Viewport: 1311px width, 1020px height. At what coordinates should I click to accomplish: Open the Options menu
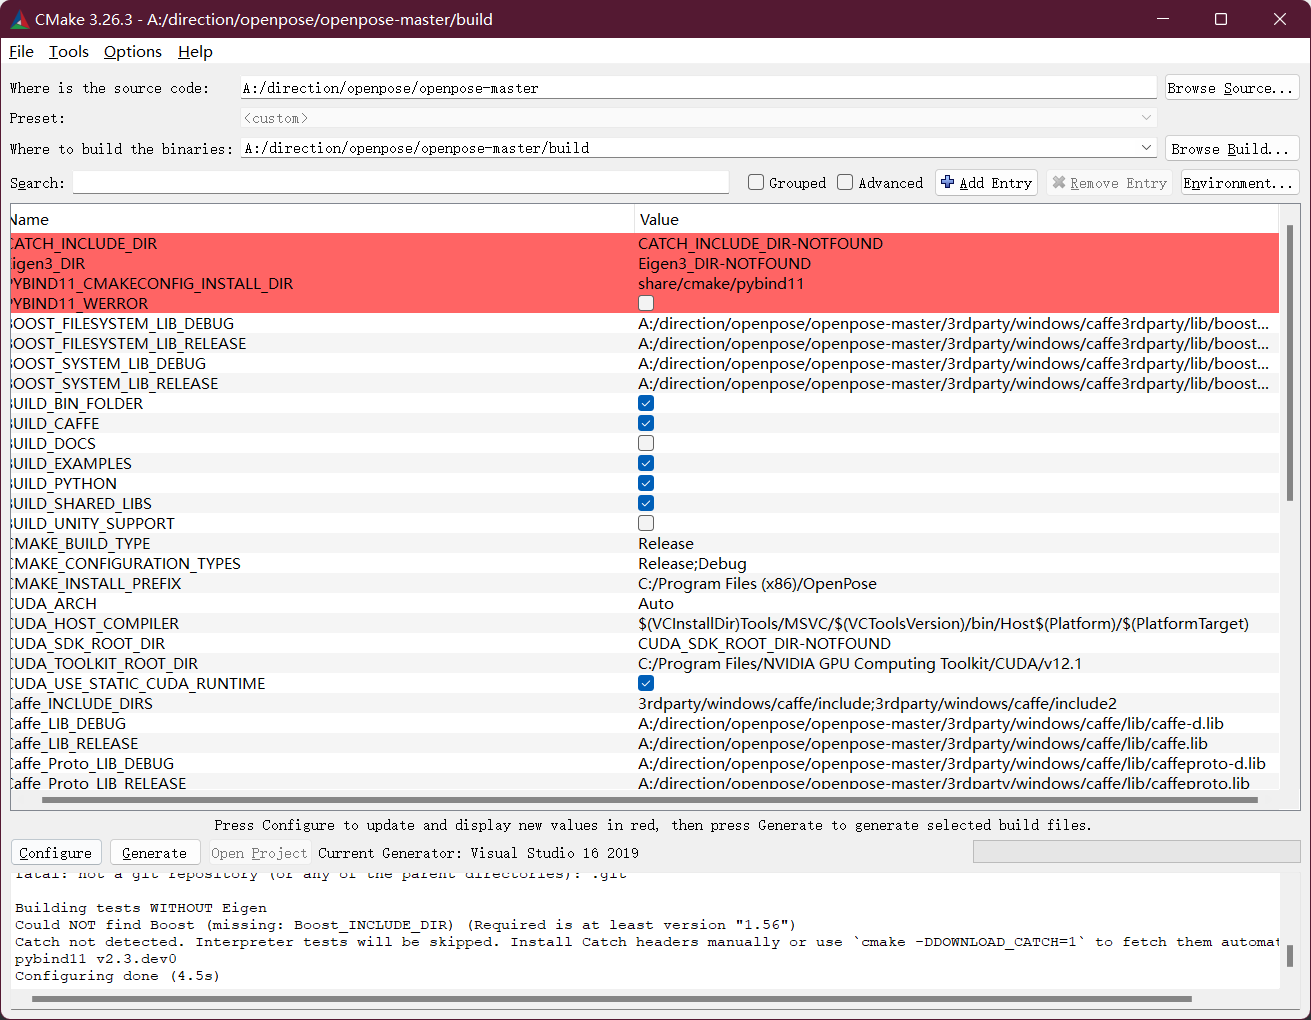[x=132, y=52]
